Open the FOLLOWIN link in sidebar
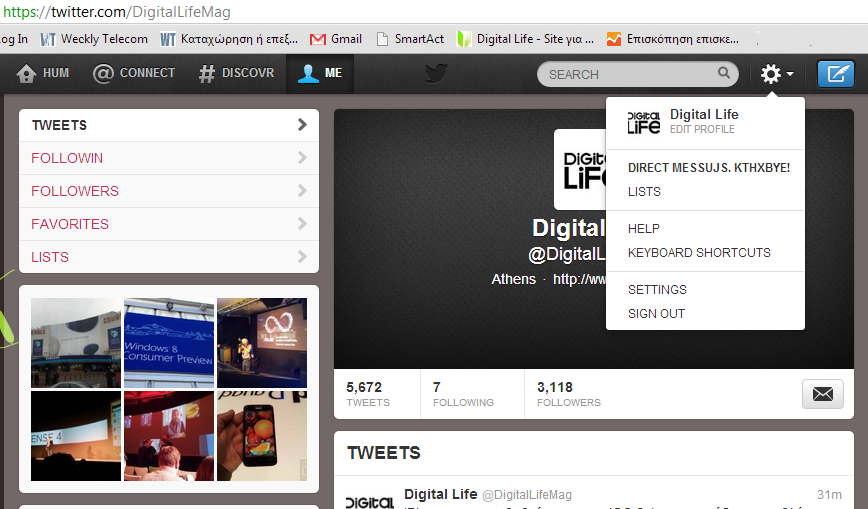This screenshot has width=868, height=509. point(67,158)
